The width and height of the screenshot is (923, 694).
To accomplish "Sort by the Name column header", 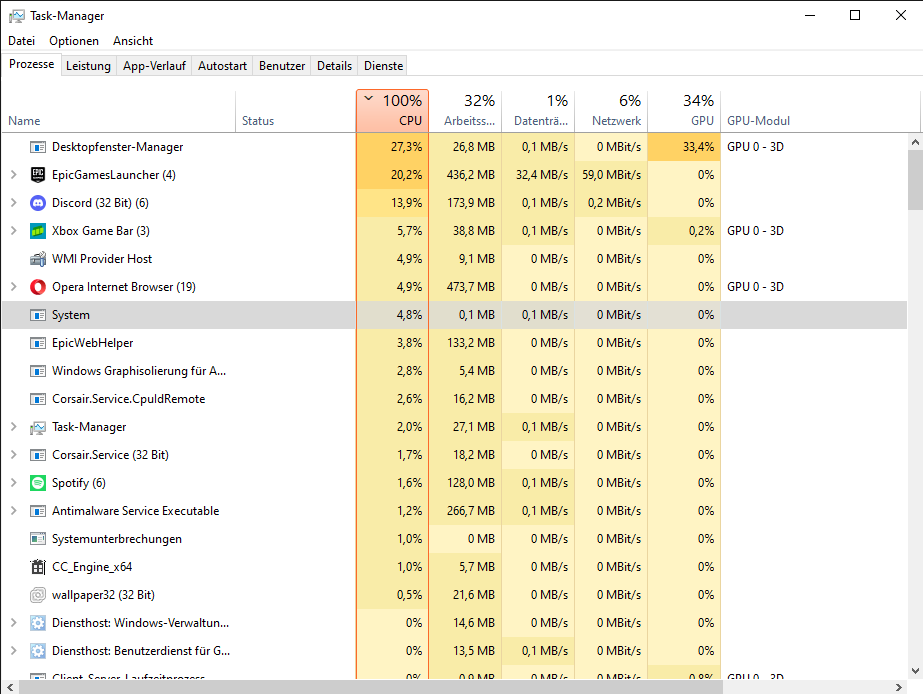I will pos(118,111).
